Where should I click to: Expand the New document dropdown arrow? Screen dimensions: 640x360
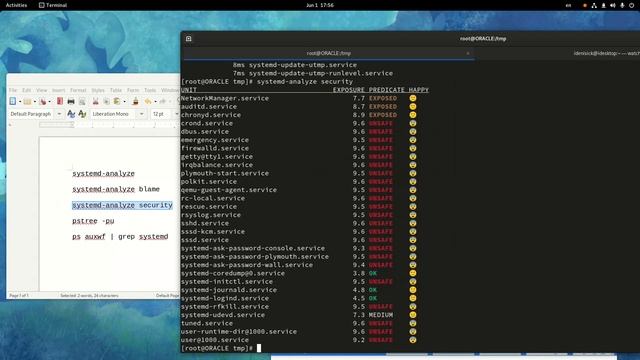[x=20, y=102]
